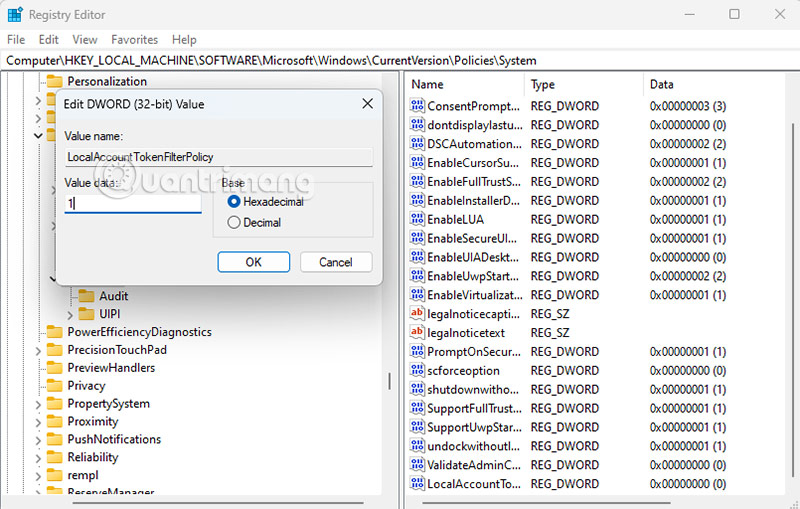Click inside the Value data field
This screenshot has height=509, width=800.
[x=133, y=203]
